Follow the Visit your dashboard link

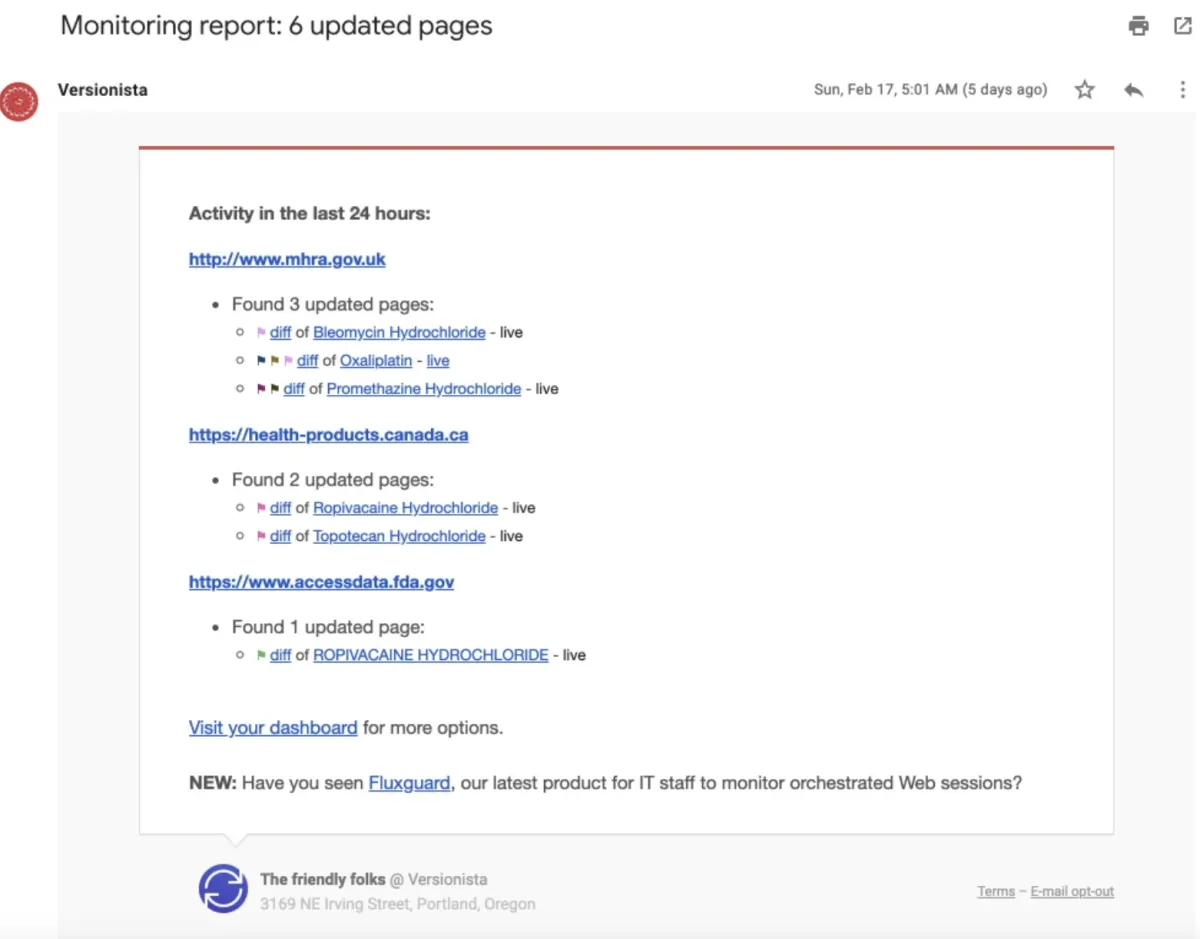[273, 727]
